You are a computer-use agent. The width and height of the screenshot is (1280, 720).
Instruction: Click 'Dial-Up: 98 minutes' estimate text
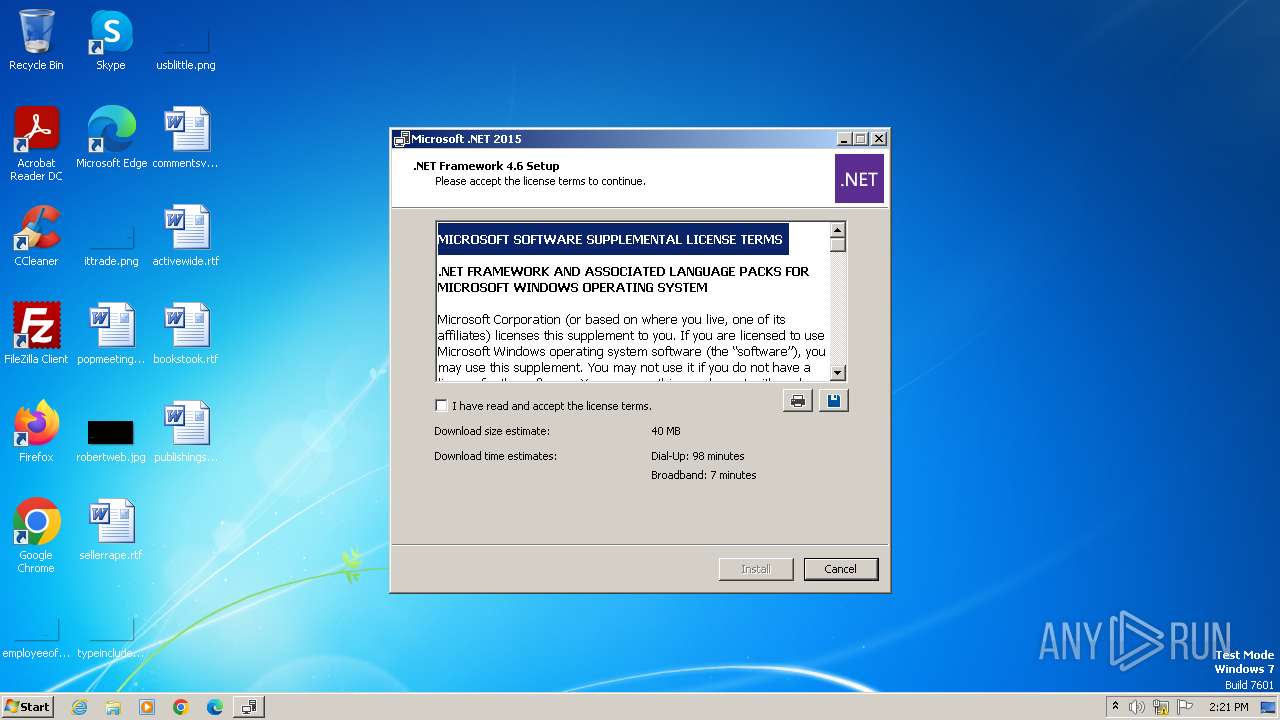697,456
